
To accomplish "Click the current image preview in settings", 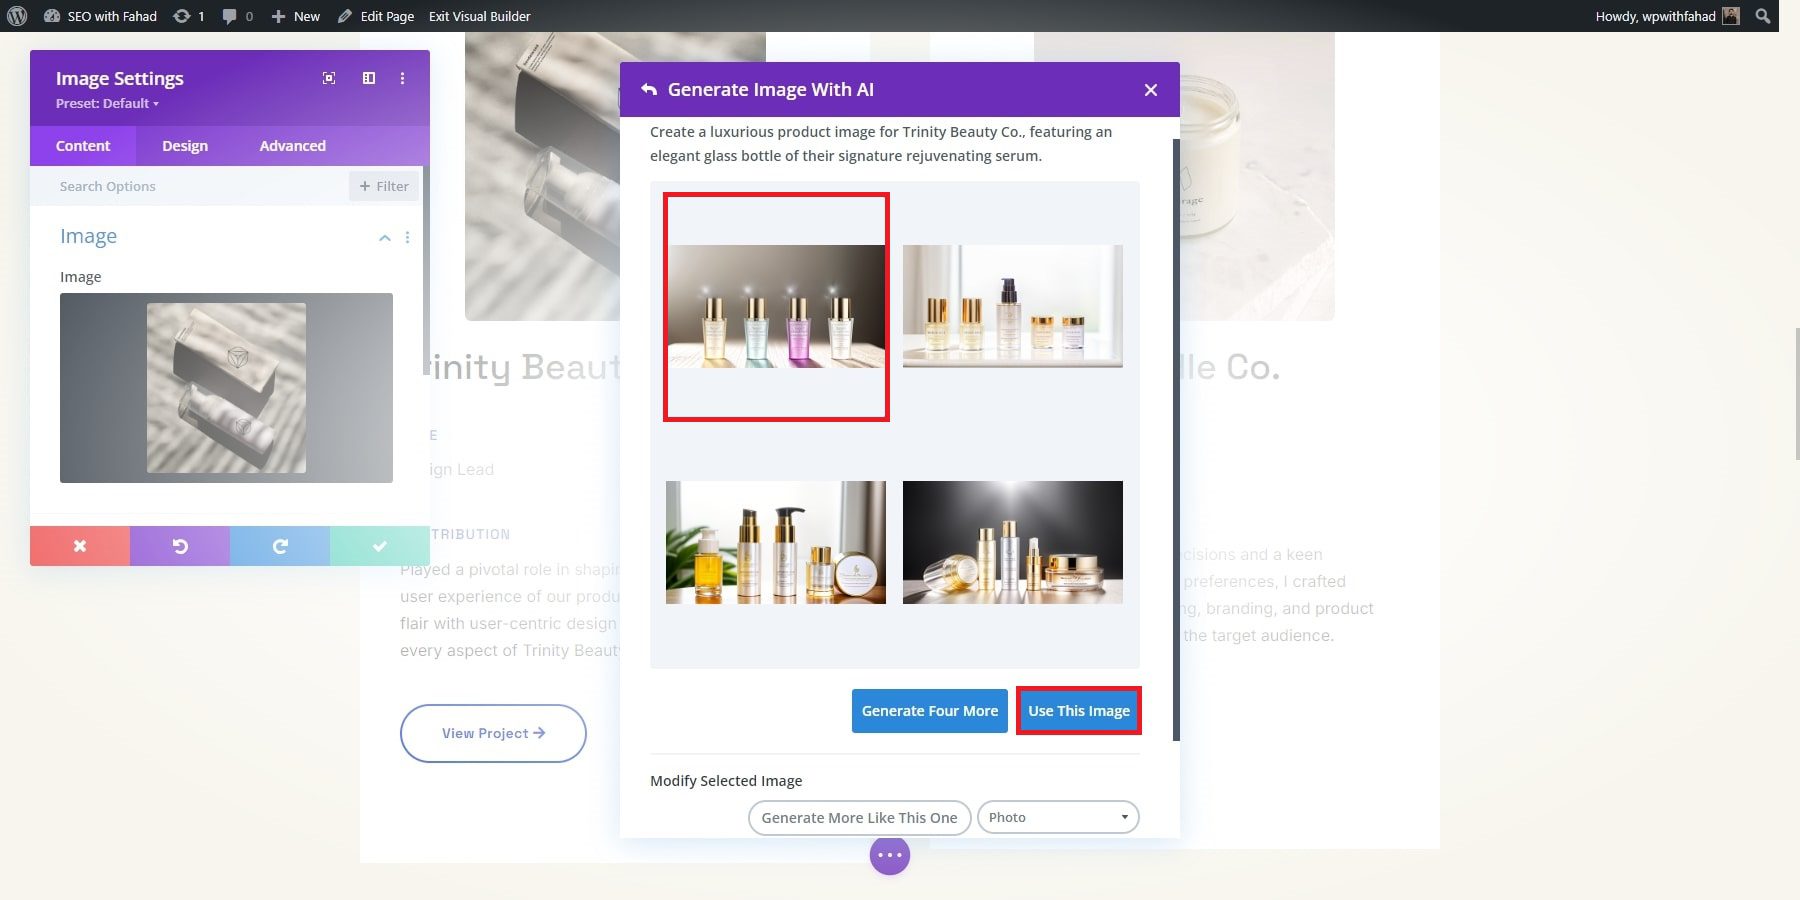I will (x=226, y=388).
